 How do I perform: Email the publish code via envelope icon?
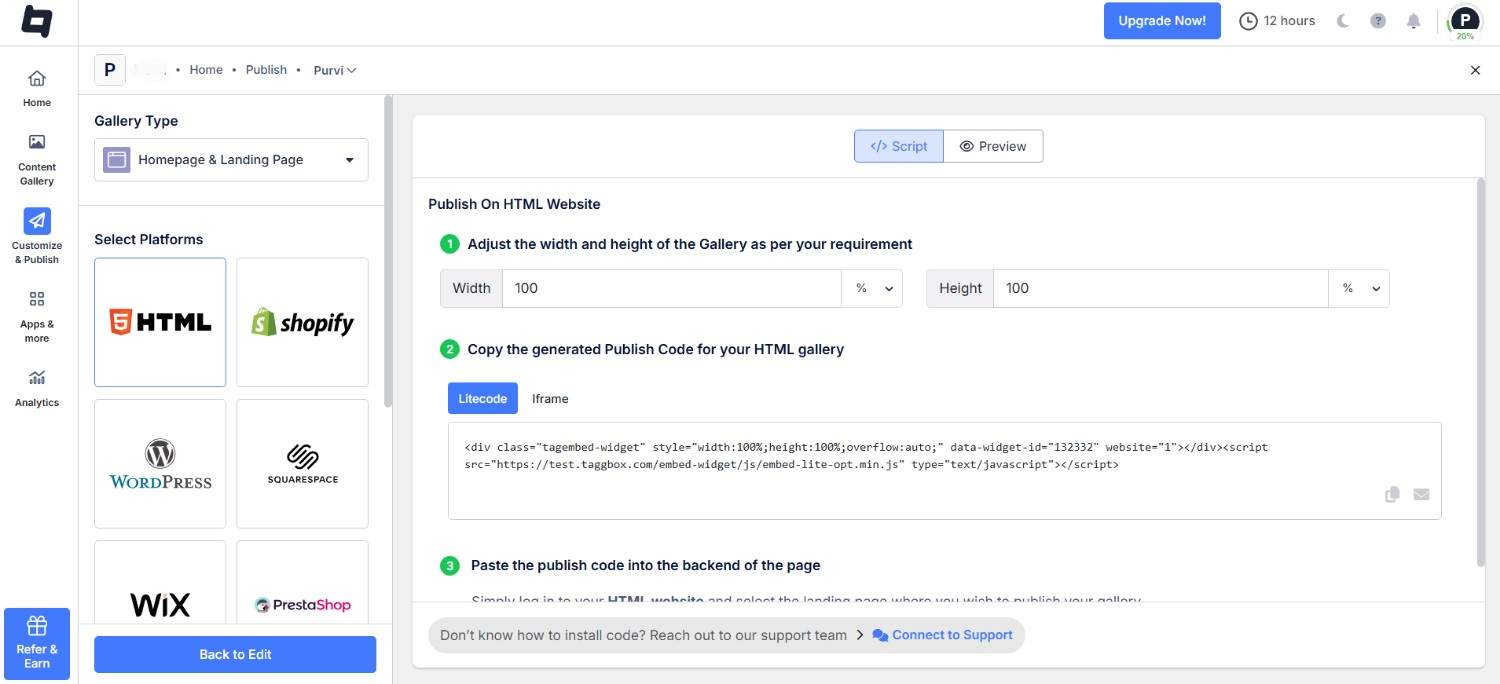pyautogui.click(x=1421, y=493)
